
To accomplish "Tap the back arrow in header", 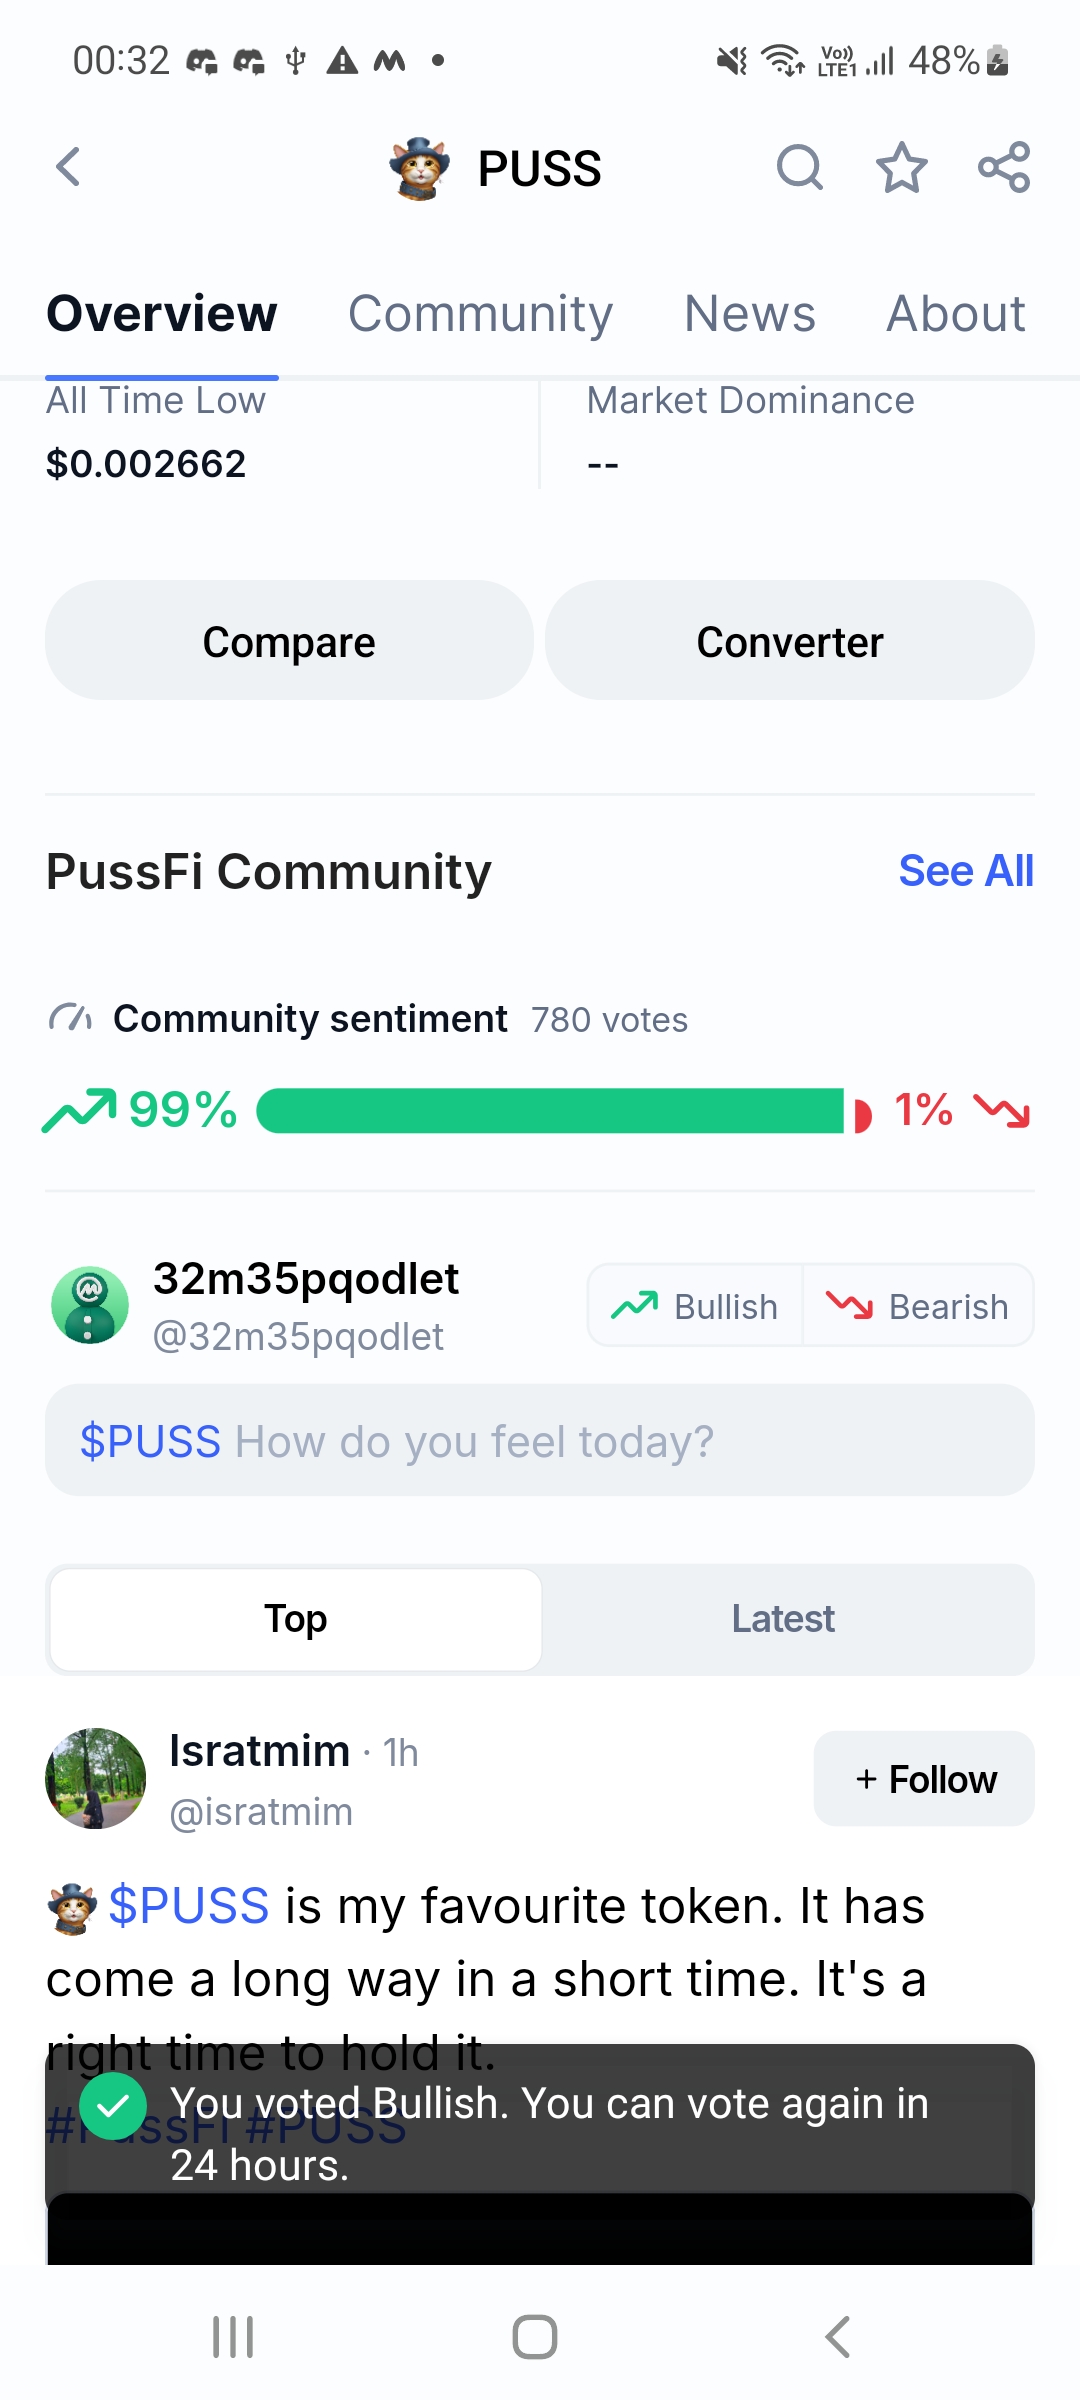I will [x=68, y=167].
